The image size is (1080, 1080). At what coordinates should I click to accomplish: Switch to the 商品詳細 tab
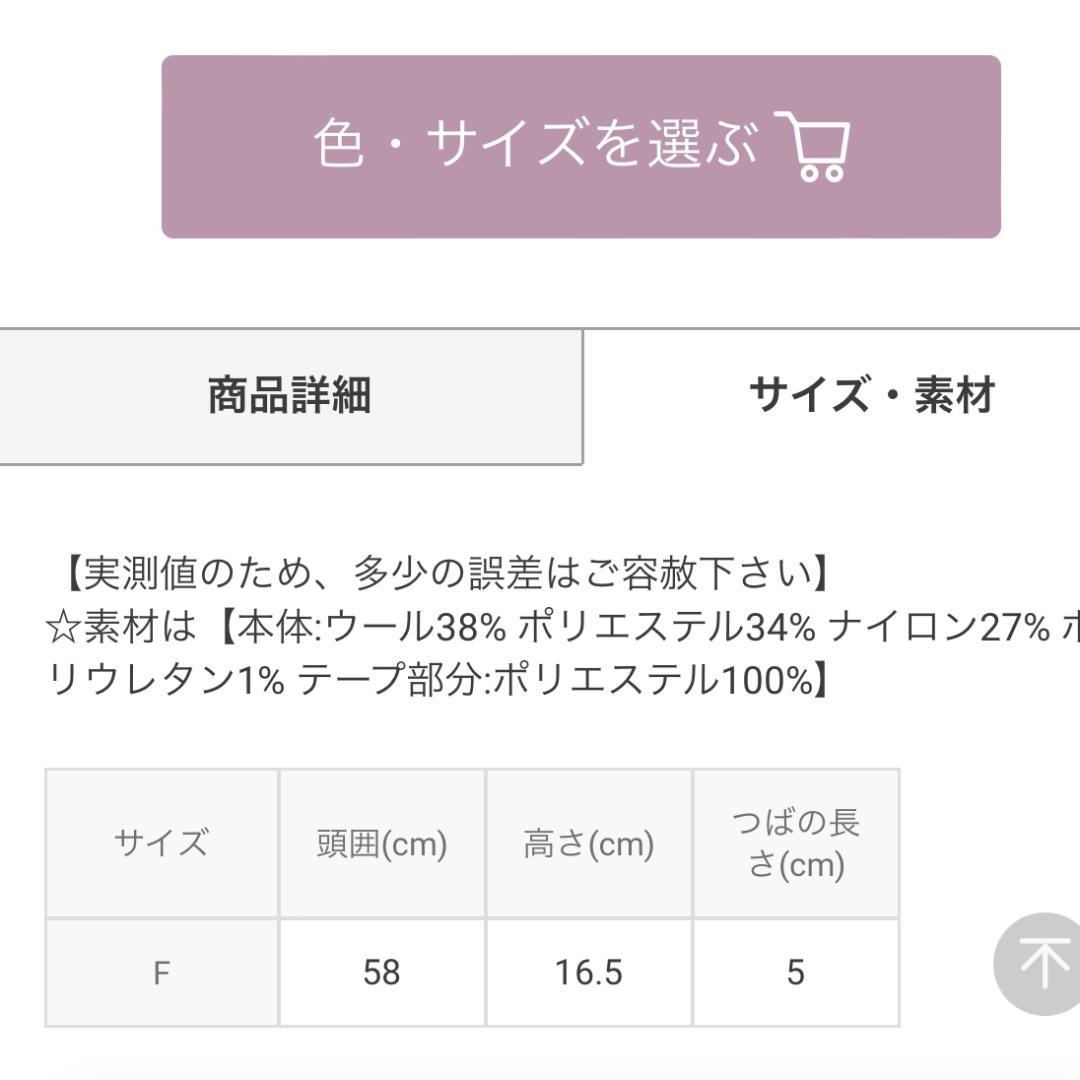[x=290, y=396]
